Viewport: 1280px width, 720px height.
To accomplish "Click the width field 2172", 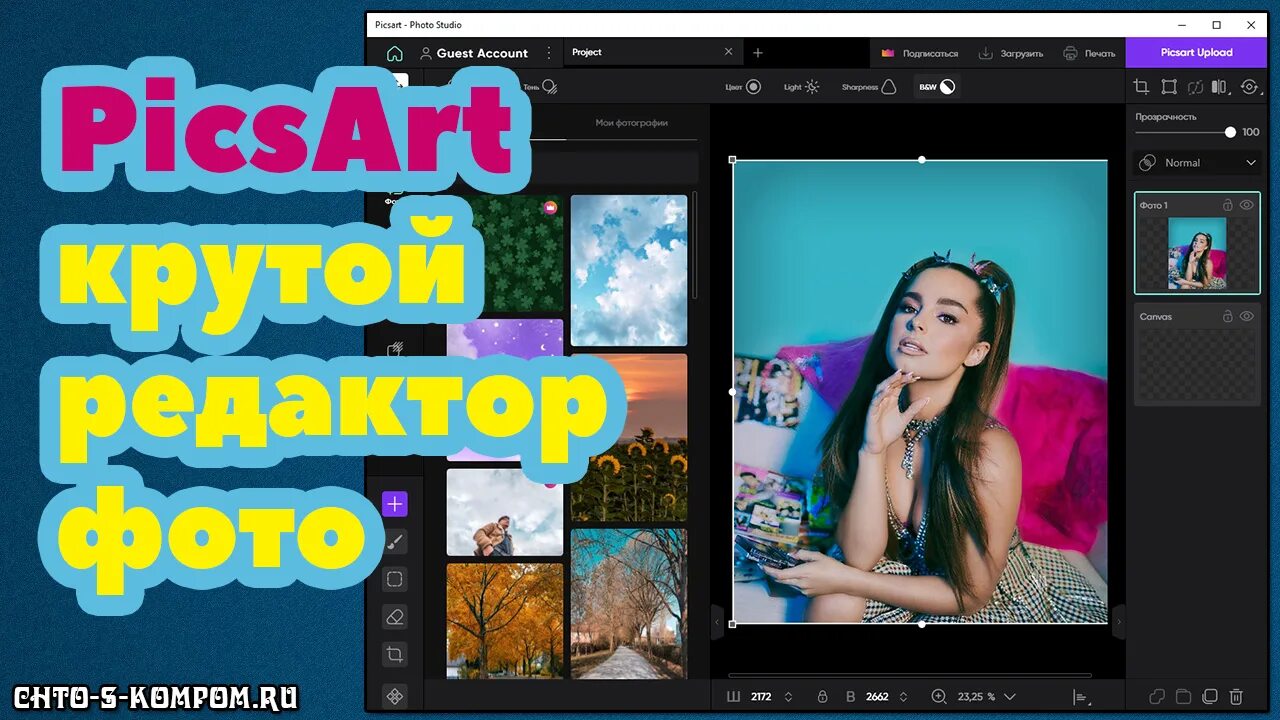I will coord(761,696).
